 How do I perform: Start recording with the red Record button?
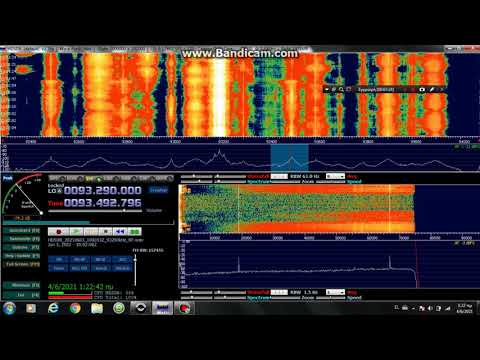point(58,231)
